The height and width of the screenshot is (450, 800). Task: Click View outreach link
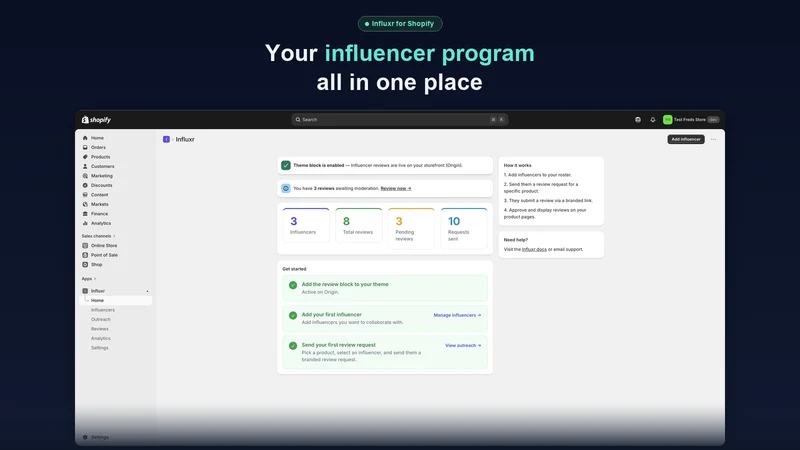[x=463, y=345]
